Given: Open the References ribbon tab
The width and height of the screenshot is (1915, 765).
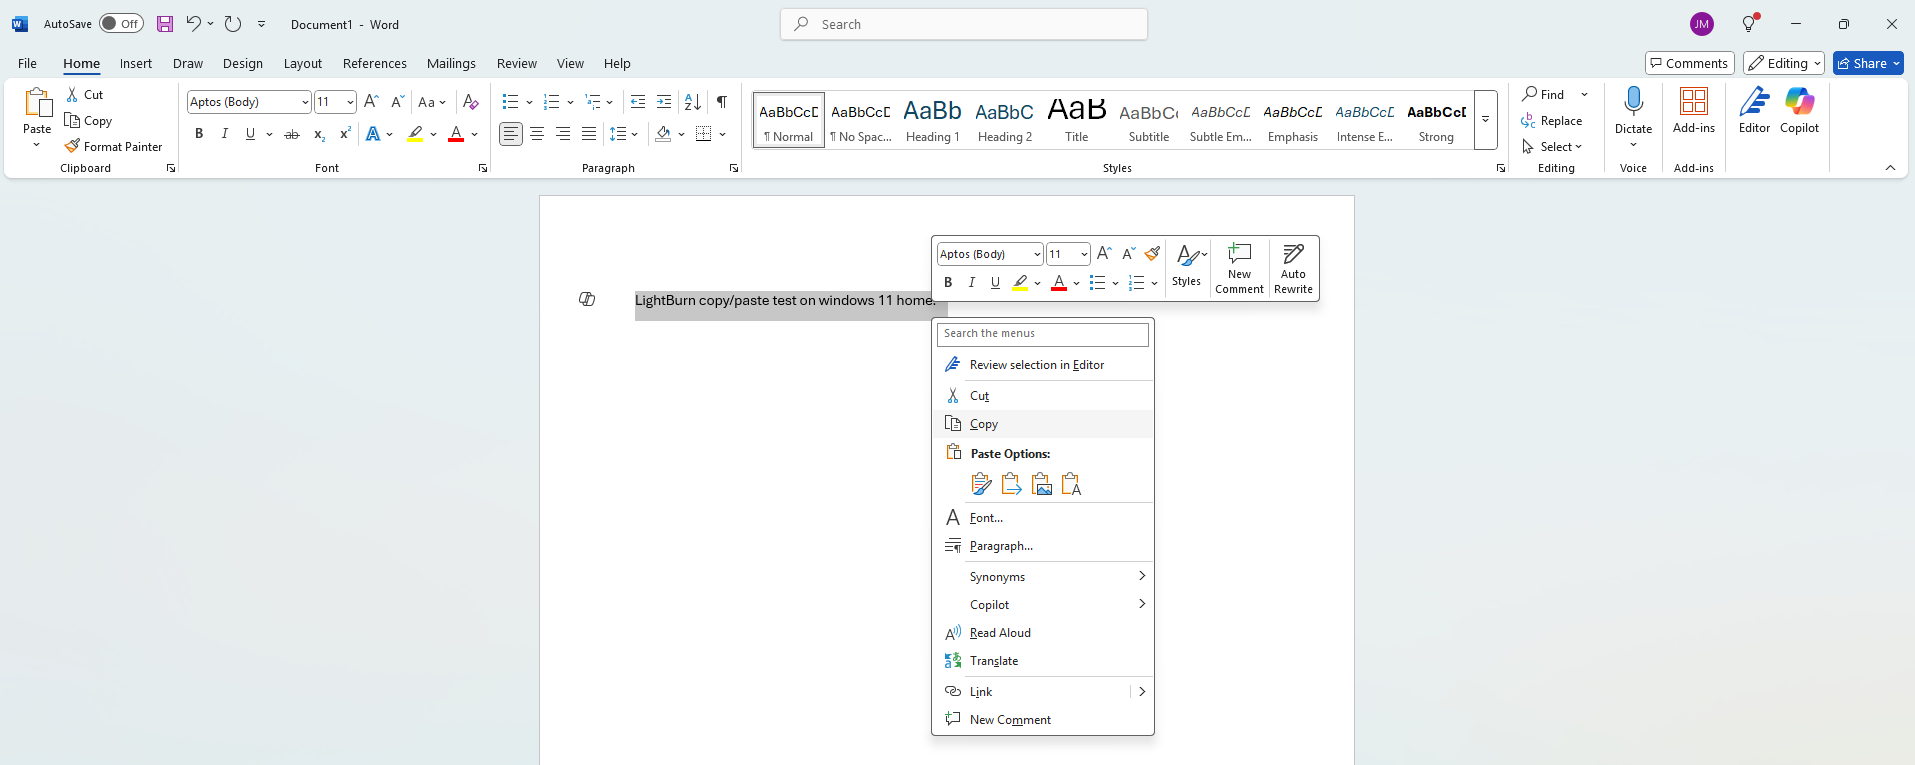Looking at the screenshot, I should pyautogui.click(x=374, y=63).
